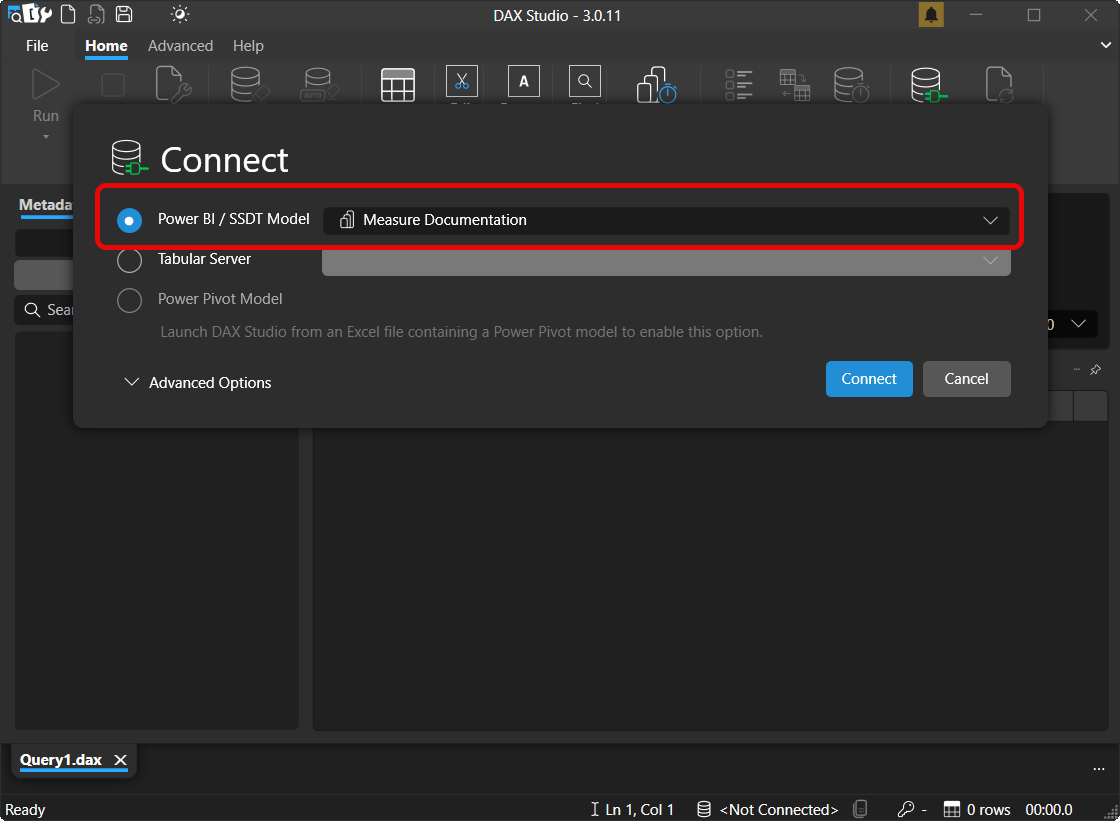
Task: Close the Query1.dax tab
Action: (121, 760)
